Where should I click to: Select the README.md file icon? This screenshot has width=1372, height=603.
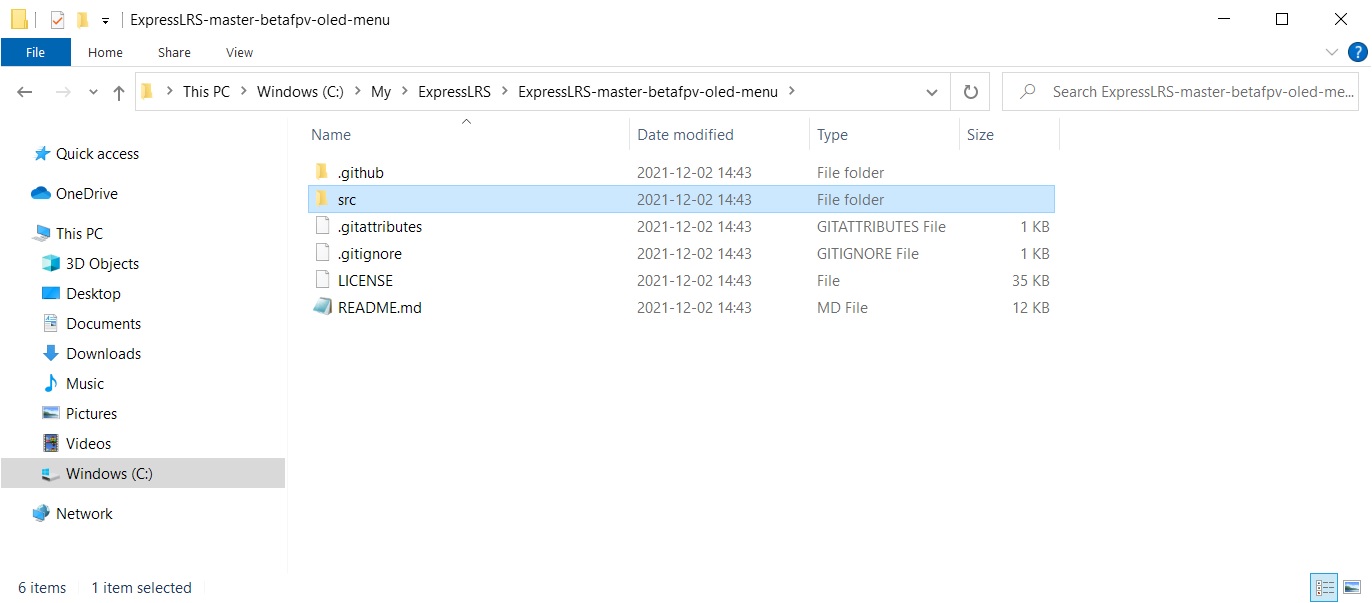(x=322, y=307)
